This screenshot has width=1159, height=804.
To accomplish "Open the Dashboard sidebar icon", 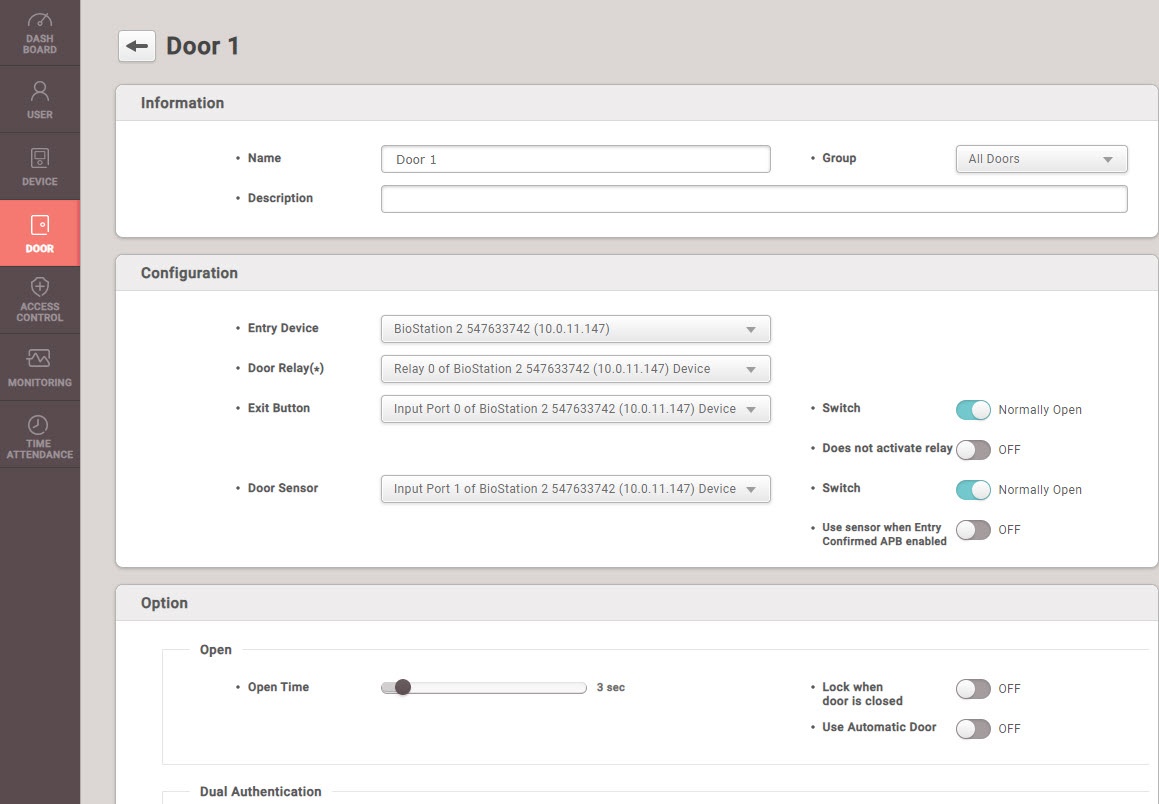I will click(40, 21).
